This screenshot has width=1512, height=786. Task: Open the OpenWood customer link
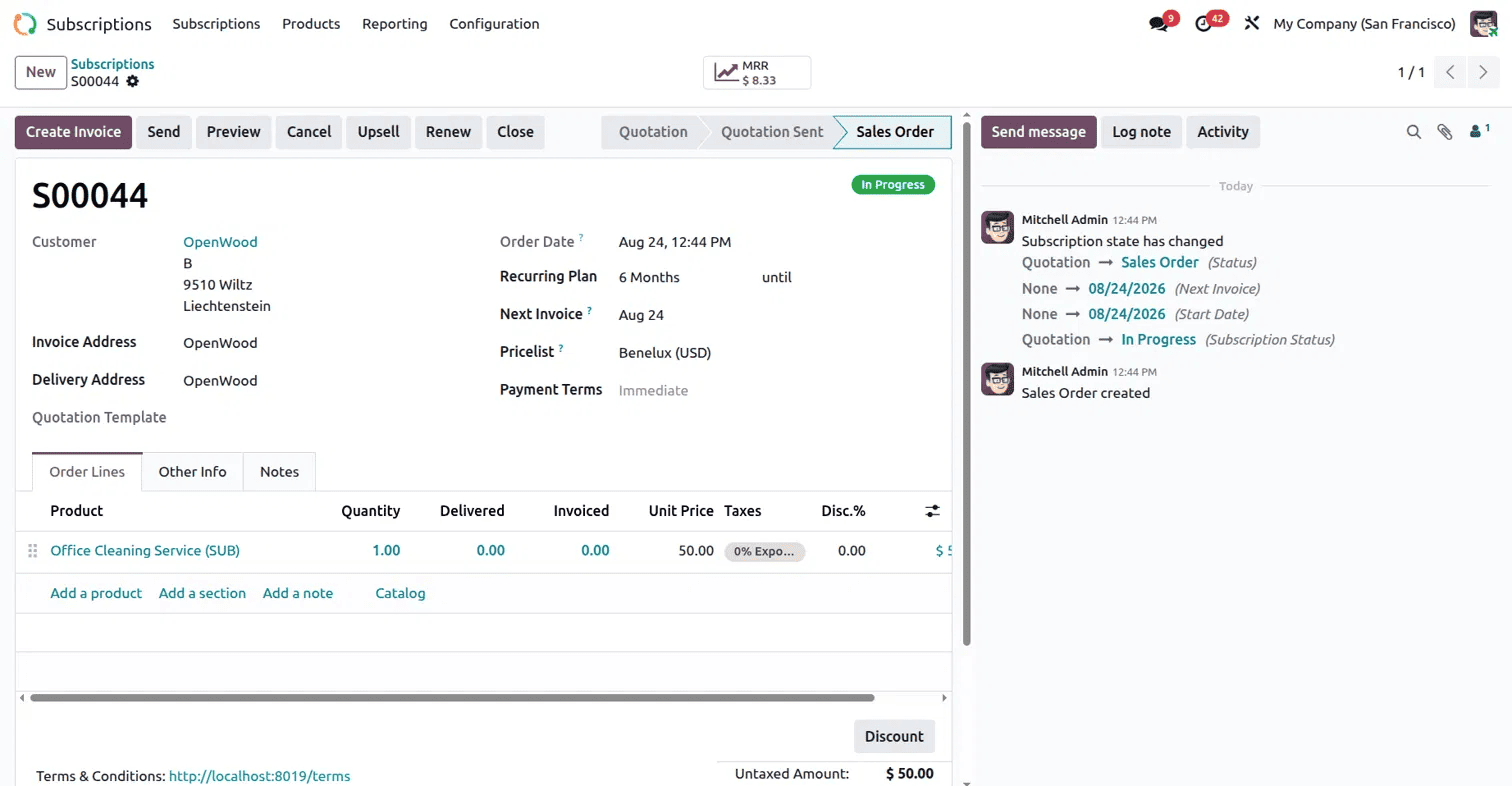(x=220, y=242)
